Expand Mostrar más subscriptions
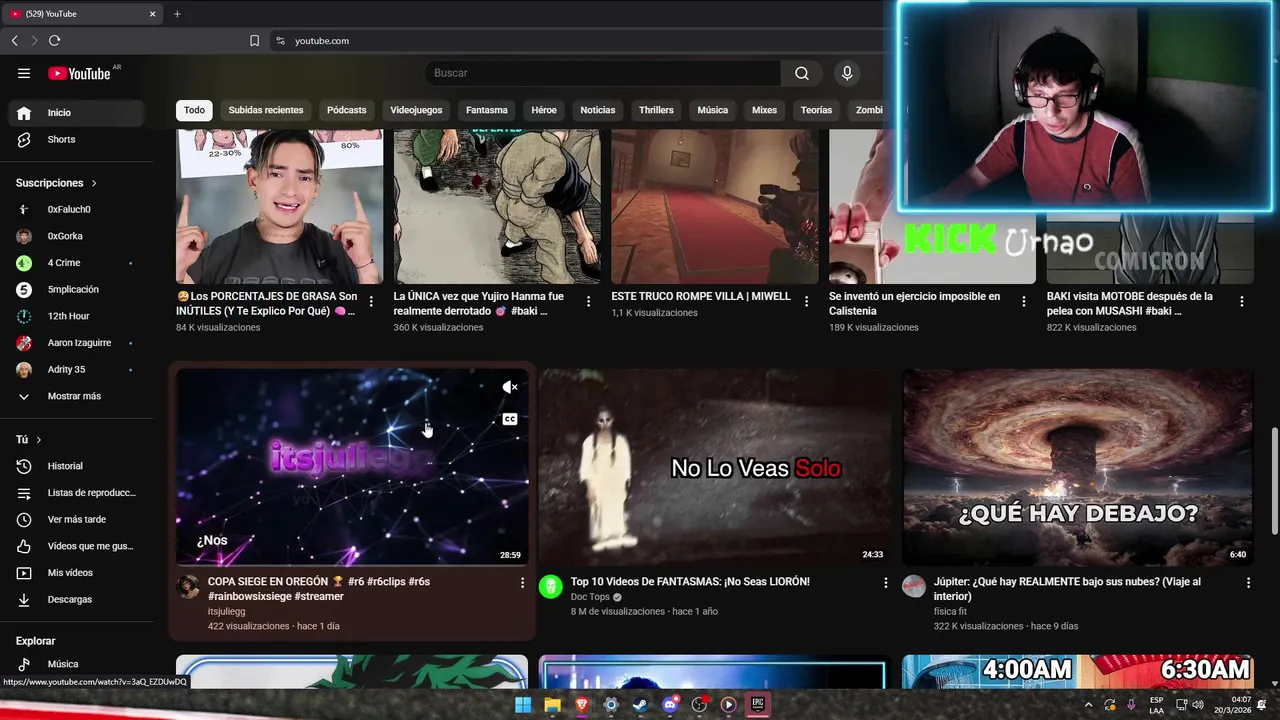This screenshot has width=1280, height=720. click(76, 396)
